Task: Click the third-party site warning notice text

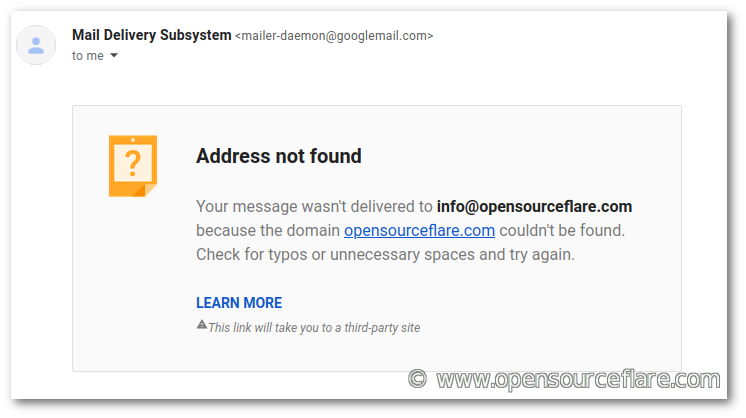Action: 314,327
